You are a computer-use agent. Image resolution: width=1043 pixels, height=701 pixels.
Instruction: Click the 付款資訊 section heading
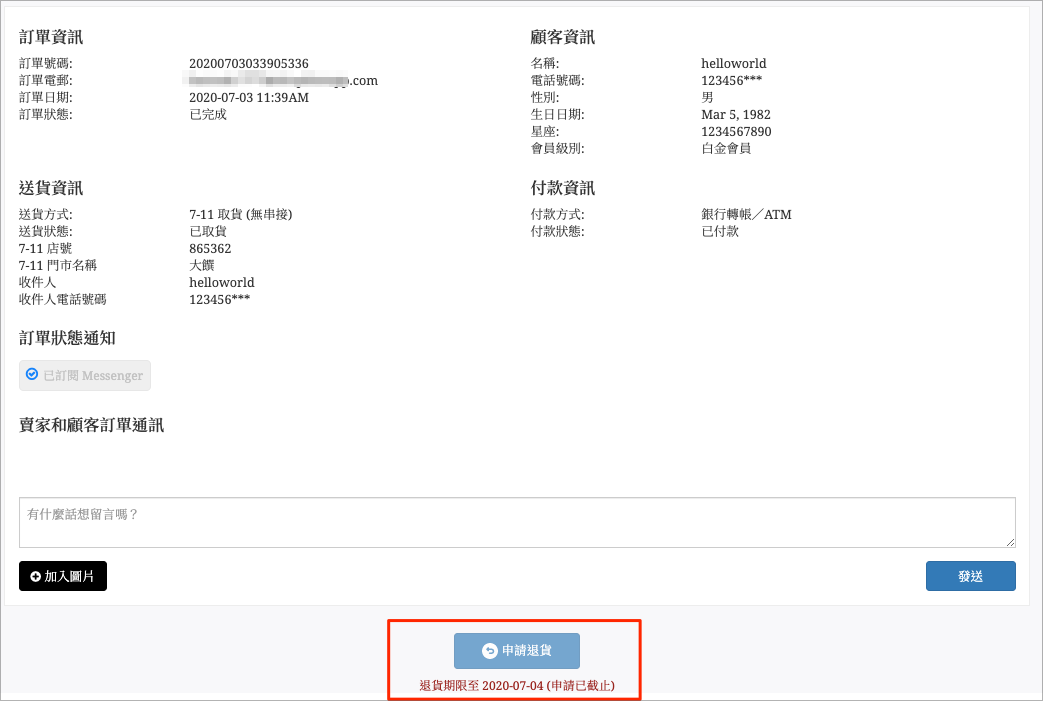pyautogui.click(x=563, y=188)
